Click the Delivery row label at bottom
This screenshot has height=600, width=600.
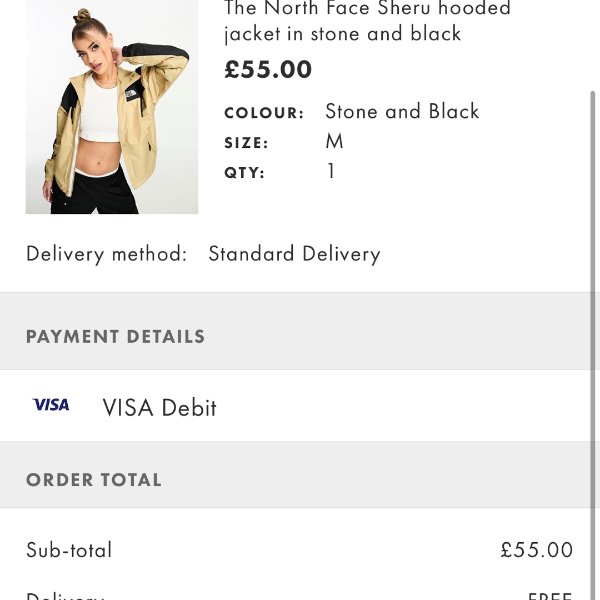[65, 596]
